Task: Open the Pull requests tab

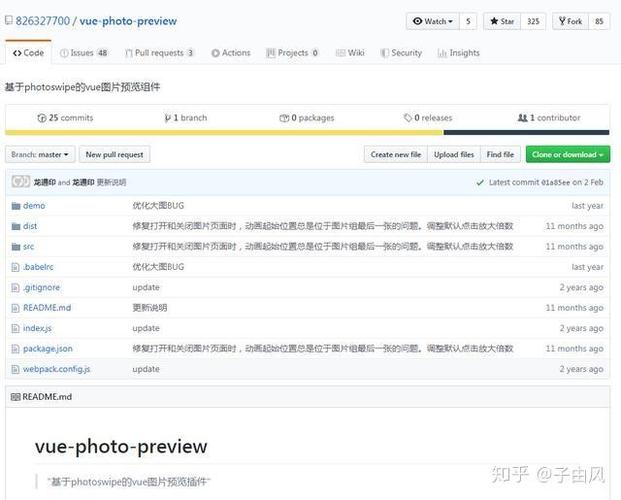Action: point(159,53)
